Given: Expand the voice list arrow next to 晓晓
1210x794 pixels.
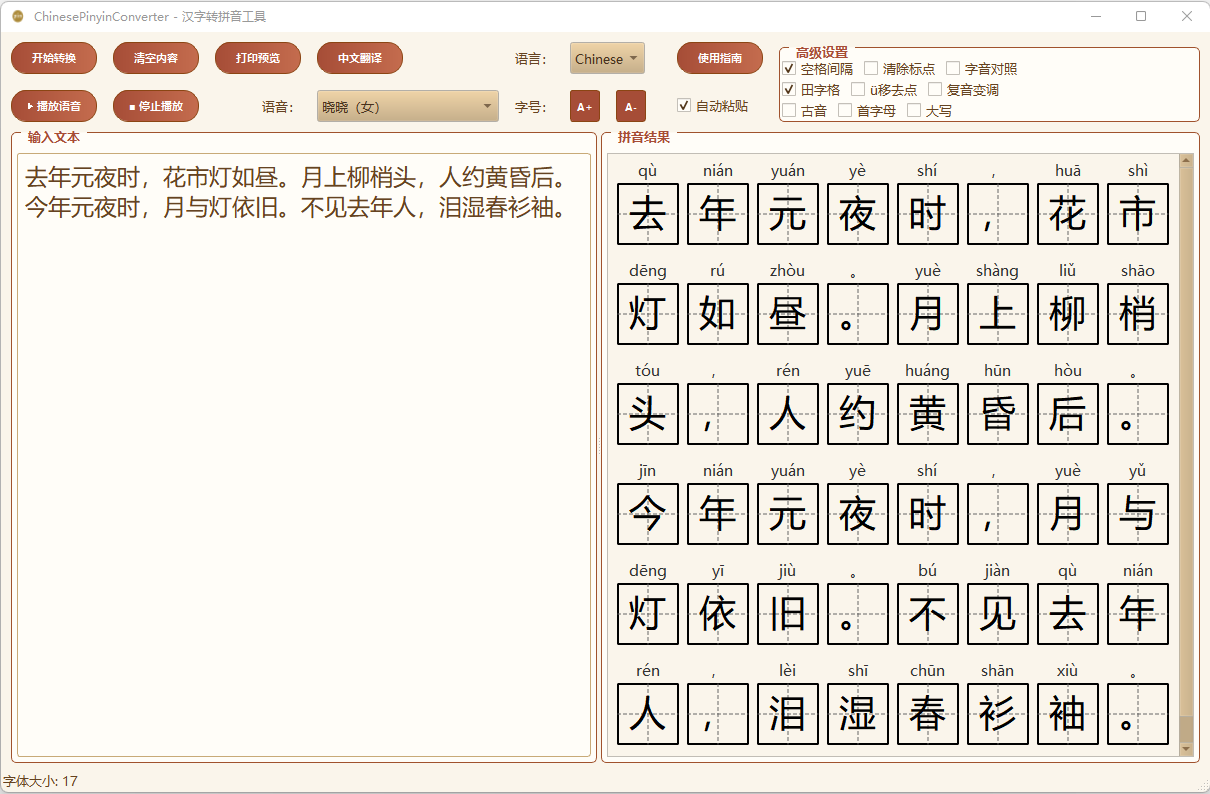Looking at the screenshot, I should pos(488,106).
